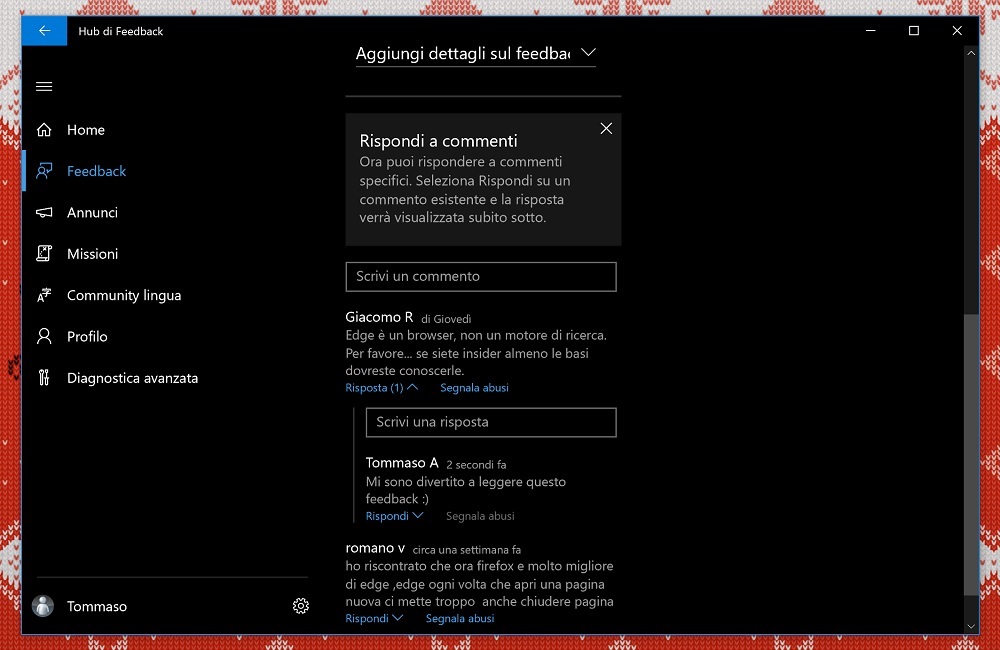Report abuse on romano v's comment
1000x650 pixels.
coord(460,618)
